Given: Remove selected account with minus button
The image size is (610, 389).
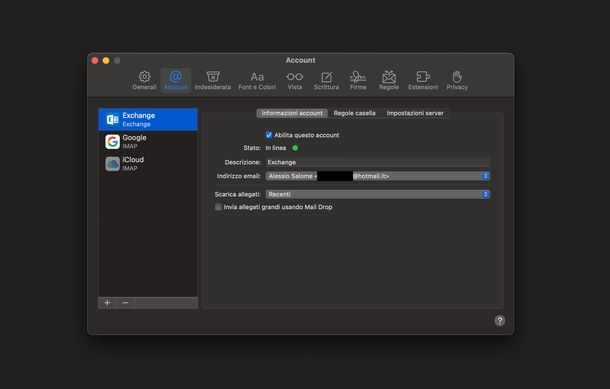Looking at the screenshot, I should tap(125, 303).
